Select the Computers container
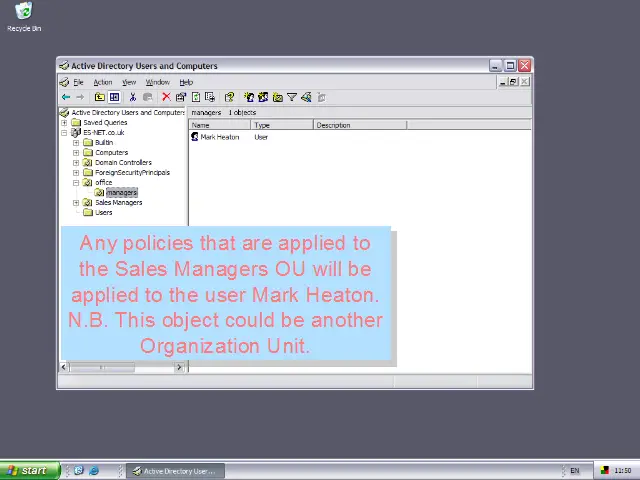640x480 pixels. [111, 153]
